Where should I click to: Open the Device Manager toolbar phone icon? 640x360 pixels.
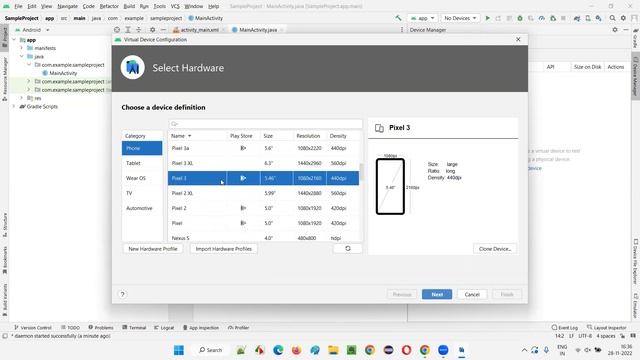click(x=588, y=18)
